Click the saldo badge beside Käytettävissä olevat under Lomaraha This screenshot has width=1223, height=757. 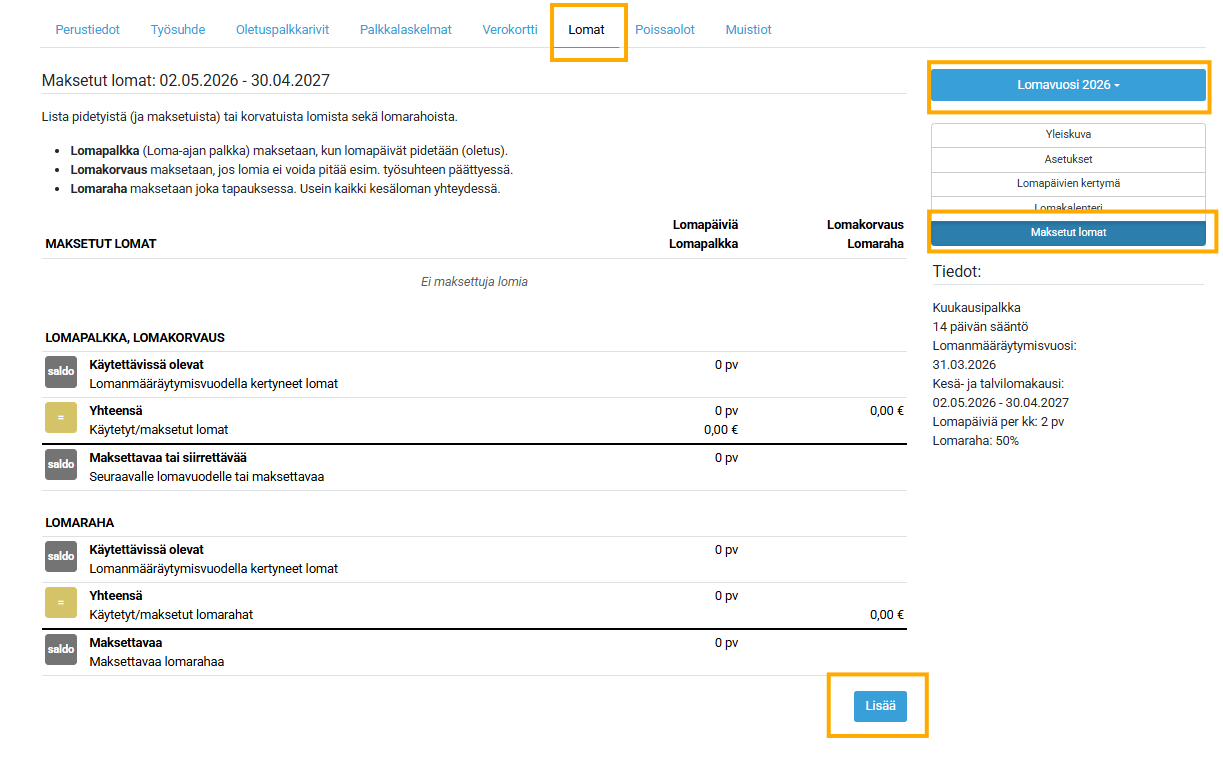(61, 557)
